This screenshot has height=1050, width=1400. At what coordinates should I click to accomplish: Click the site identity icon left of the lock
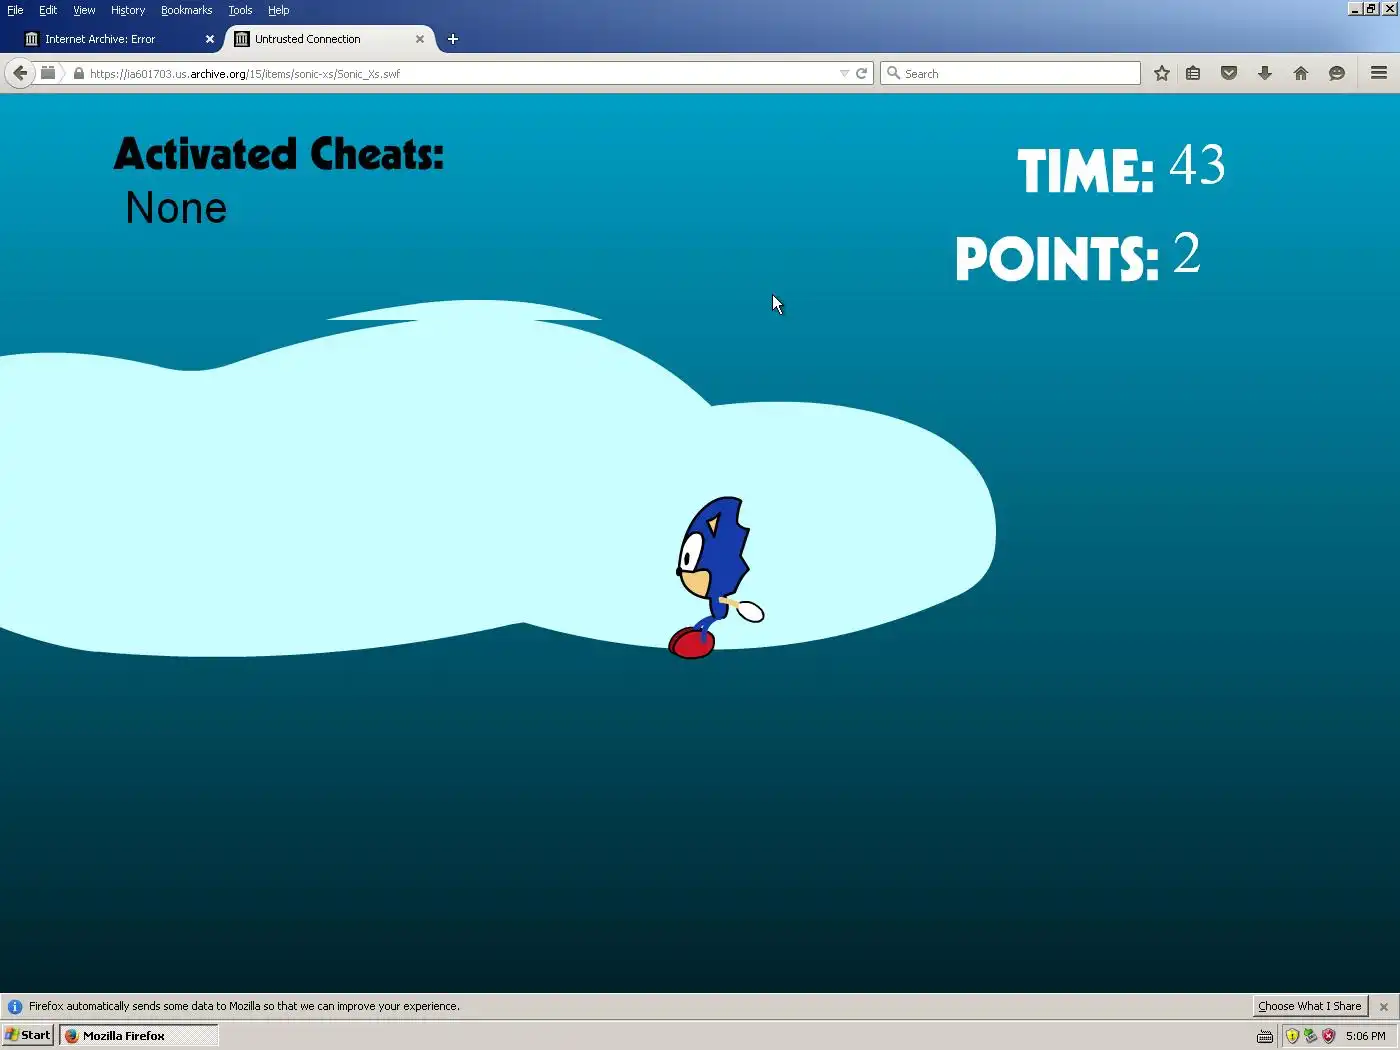pos(47,73)
